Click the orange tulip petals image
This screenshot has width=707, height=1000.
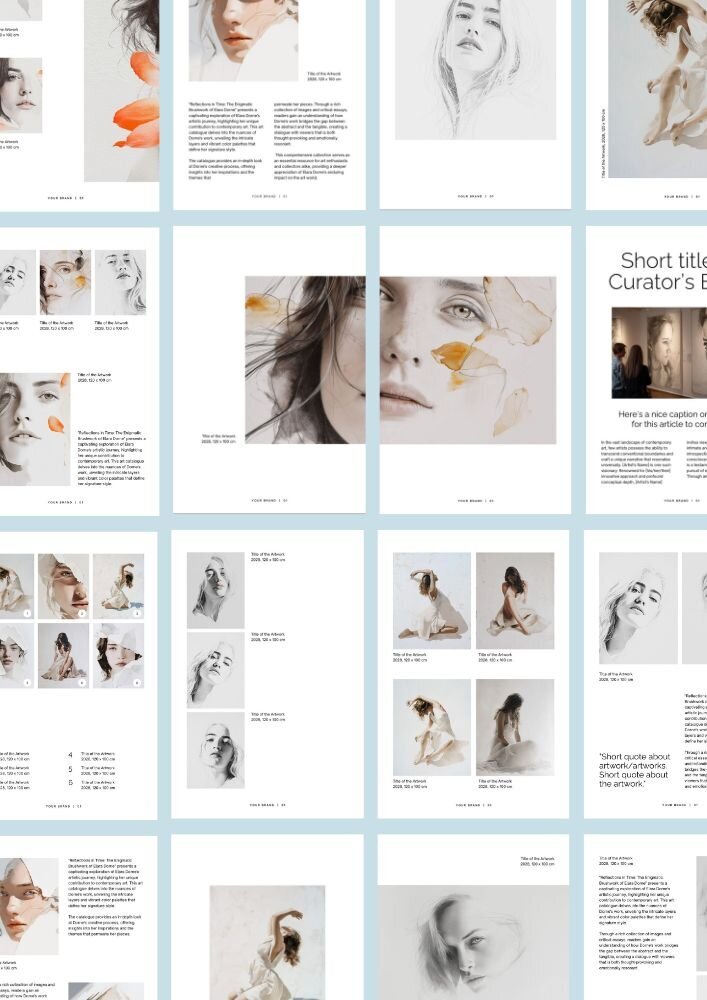pyautogui.click(x=137, y=100)
